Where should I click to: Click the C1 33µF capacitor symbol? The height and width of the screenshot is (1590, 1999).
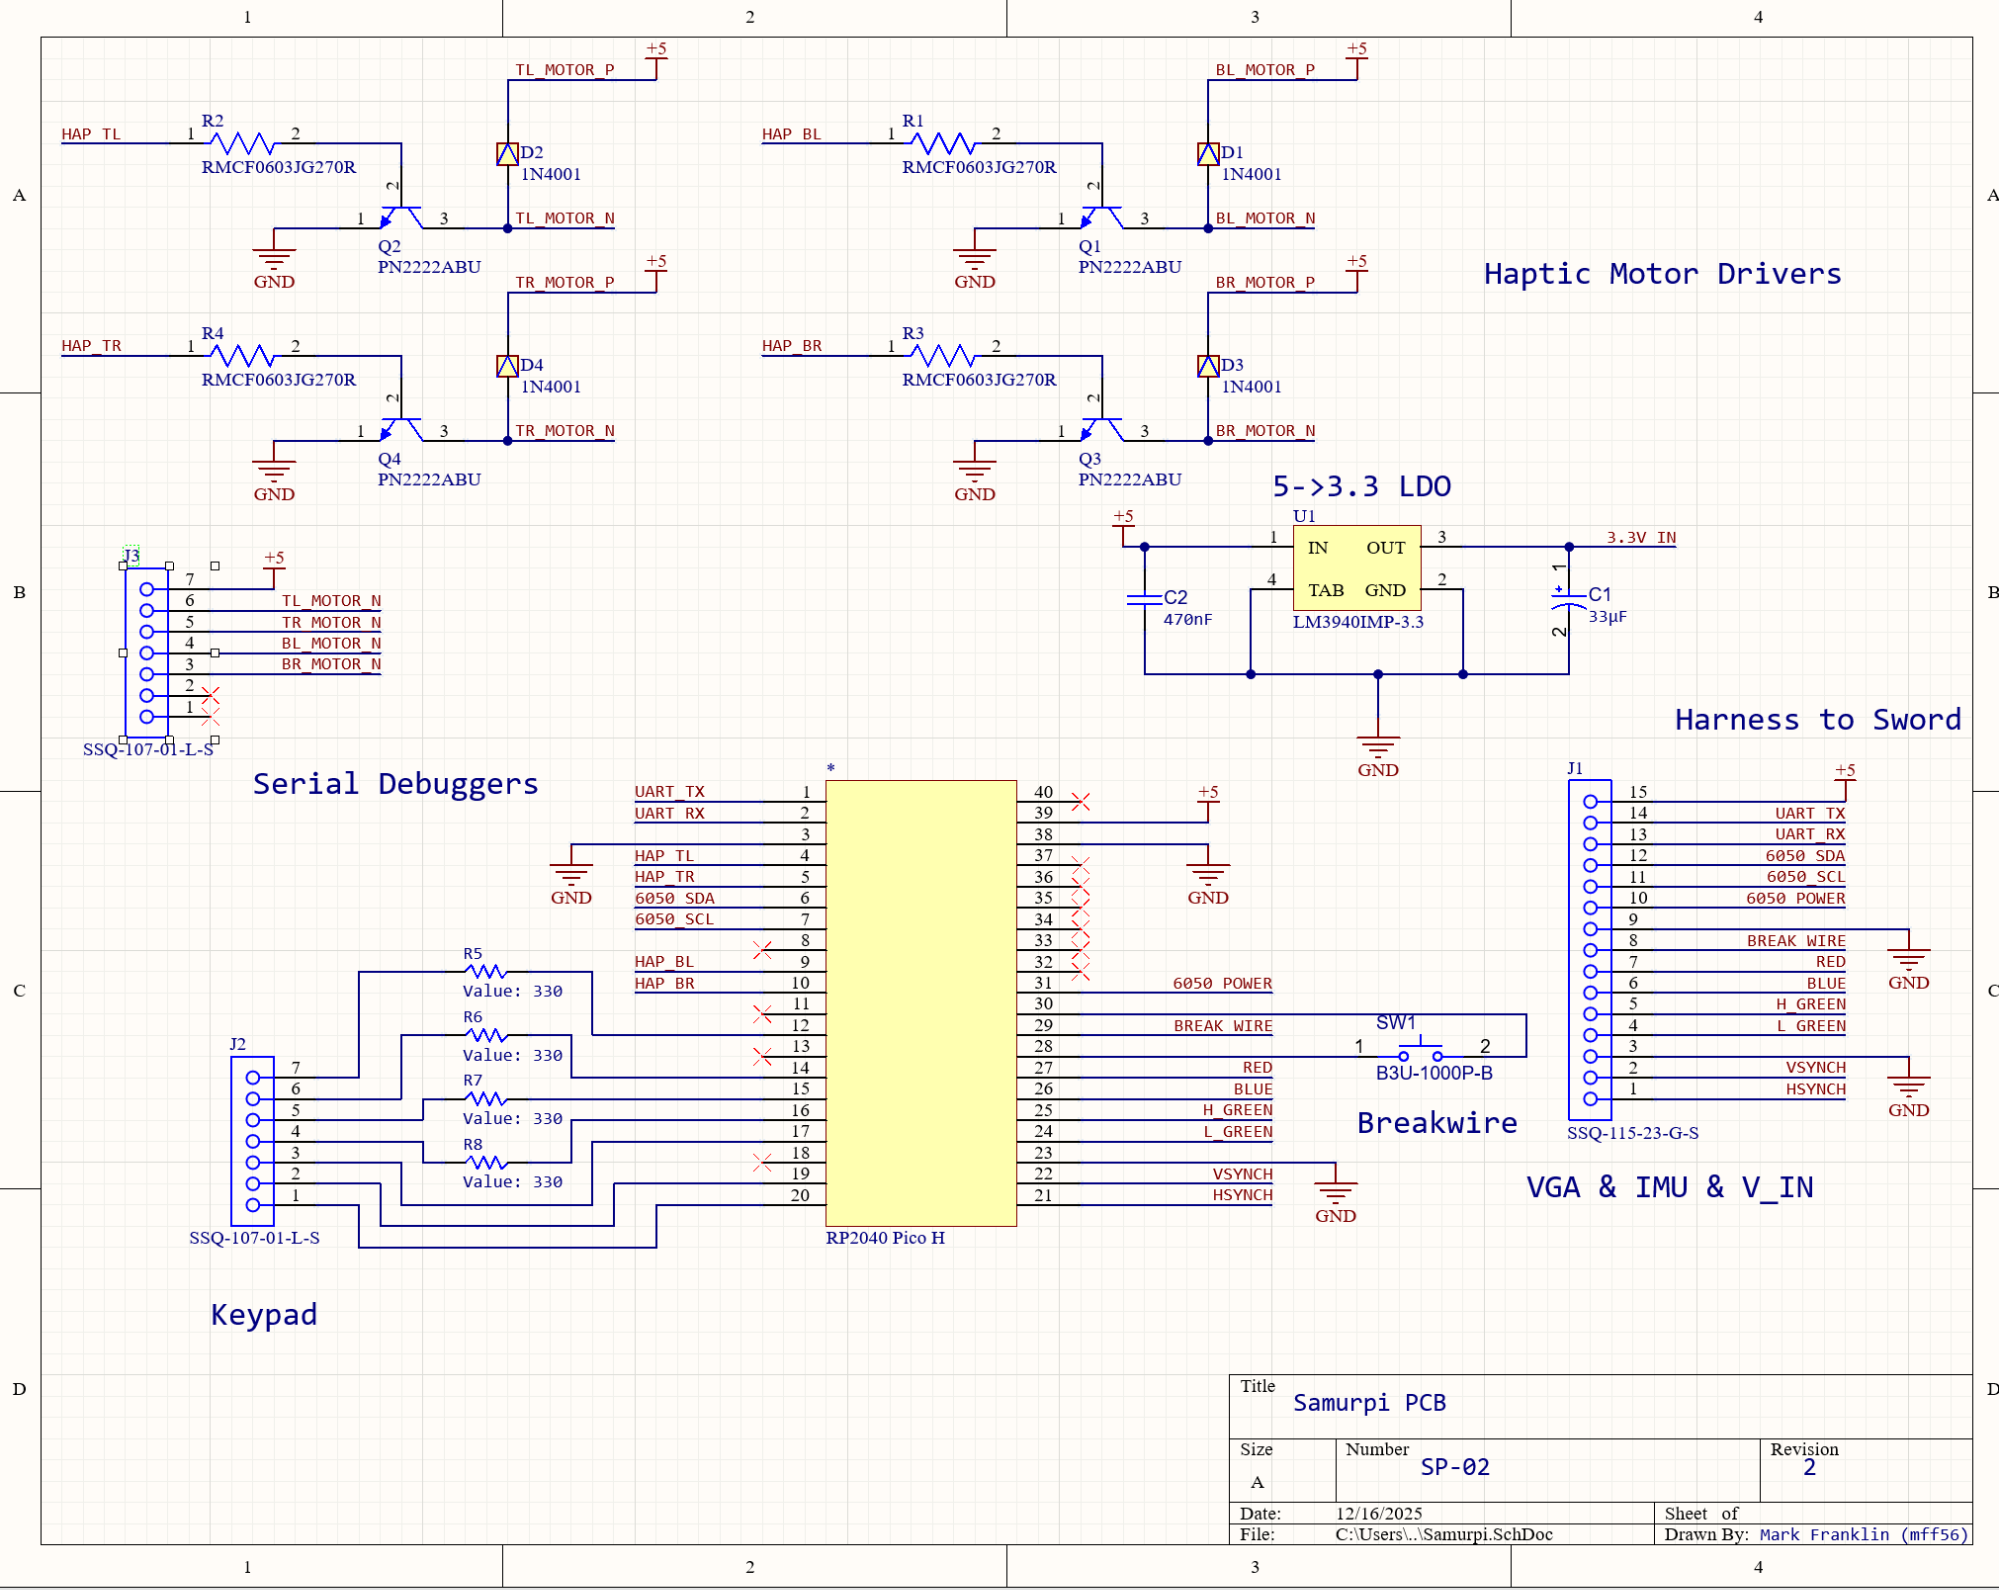point(1568,600)
